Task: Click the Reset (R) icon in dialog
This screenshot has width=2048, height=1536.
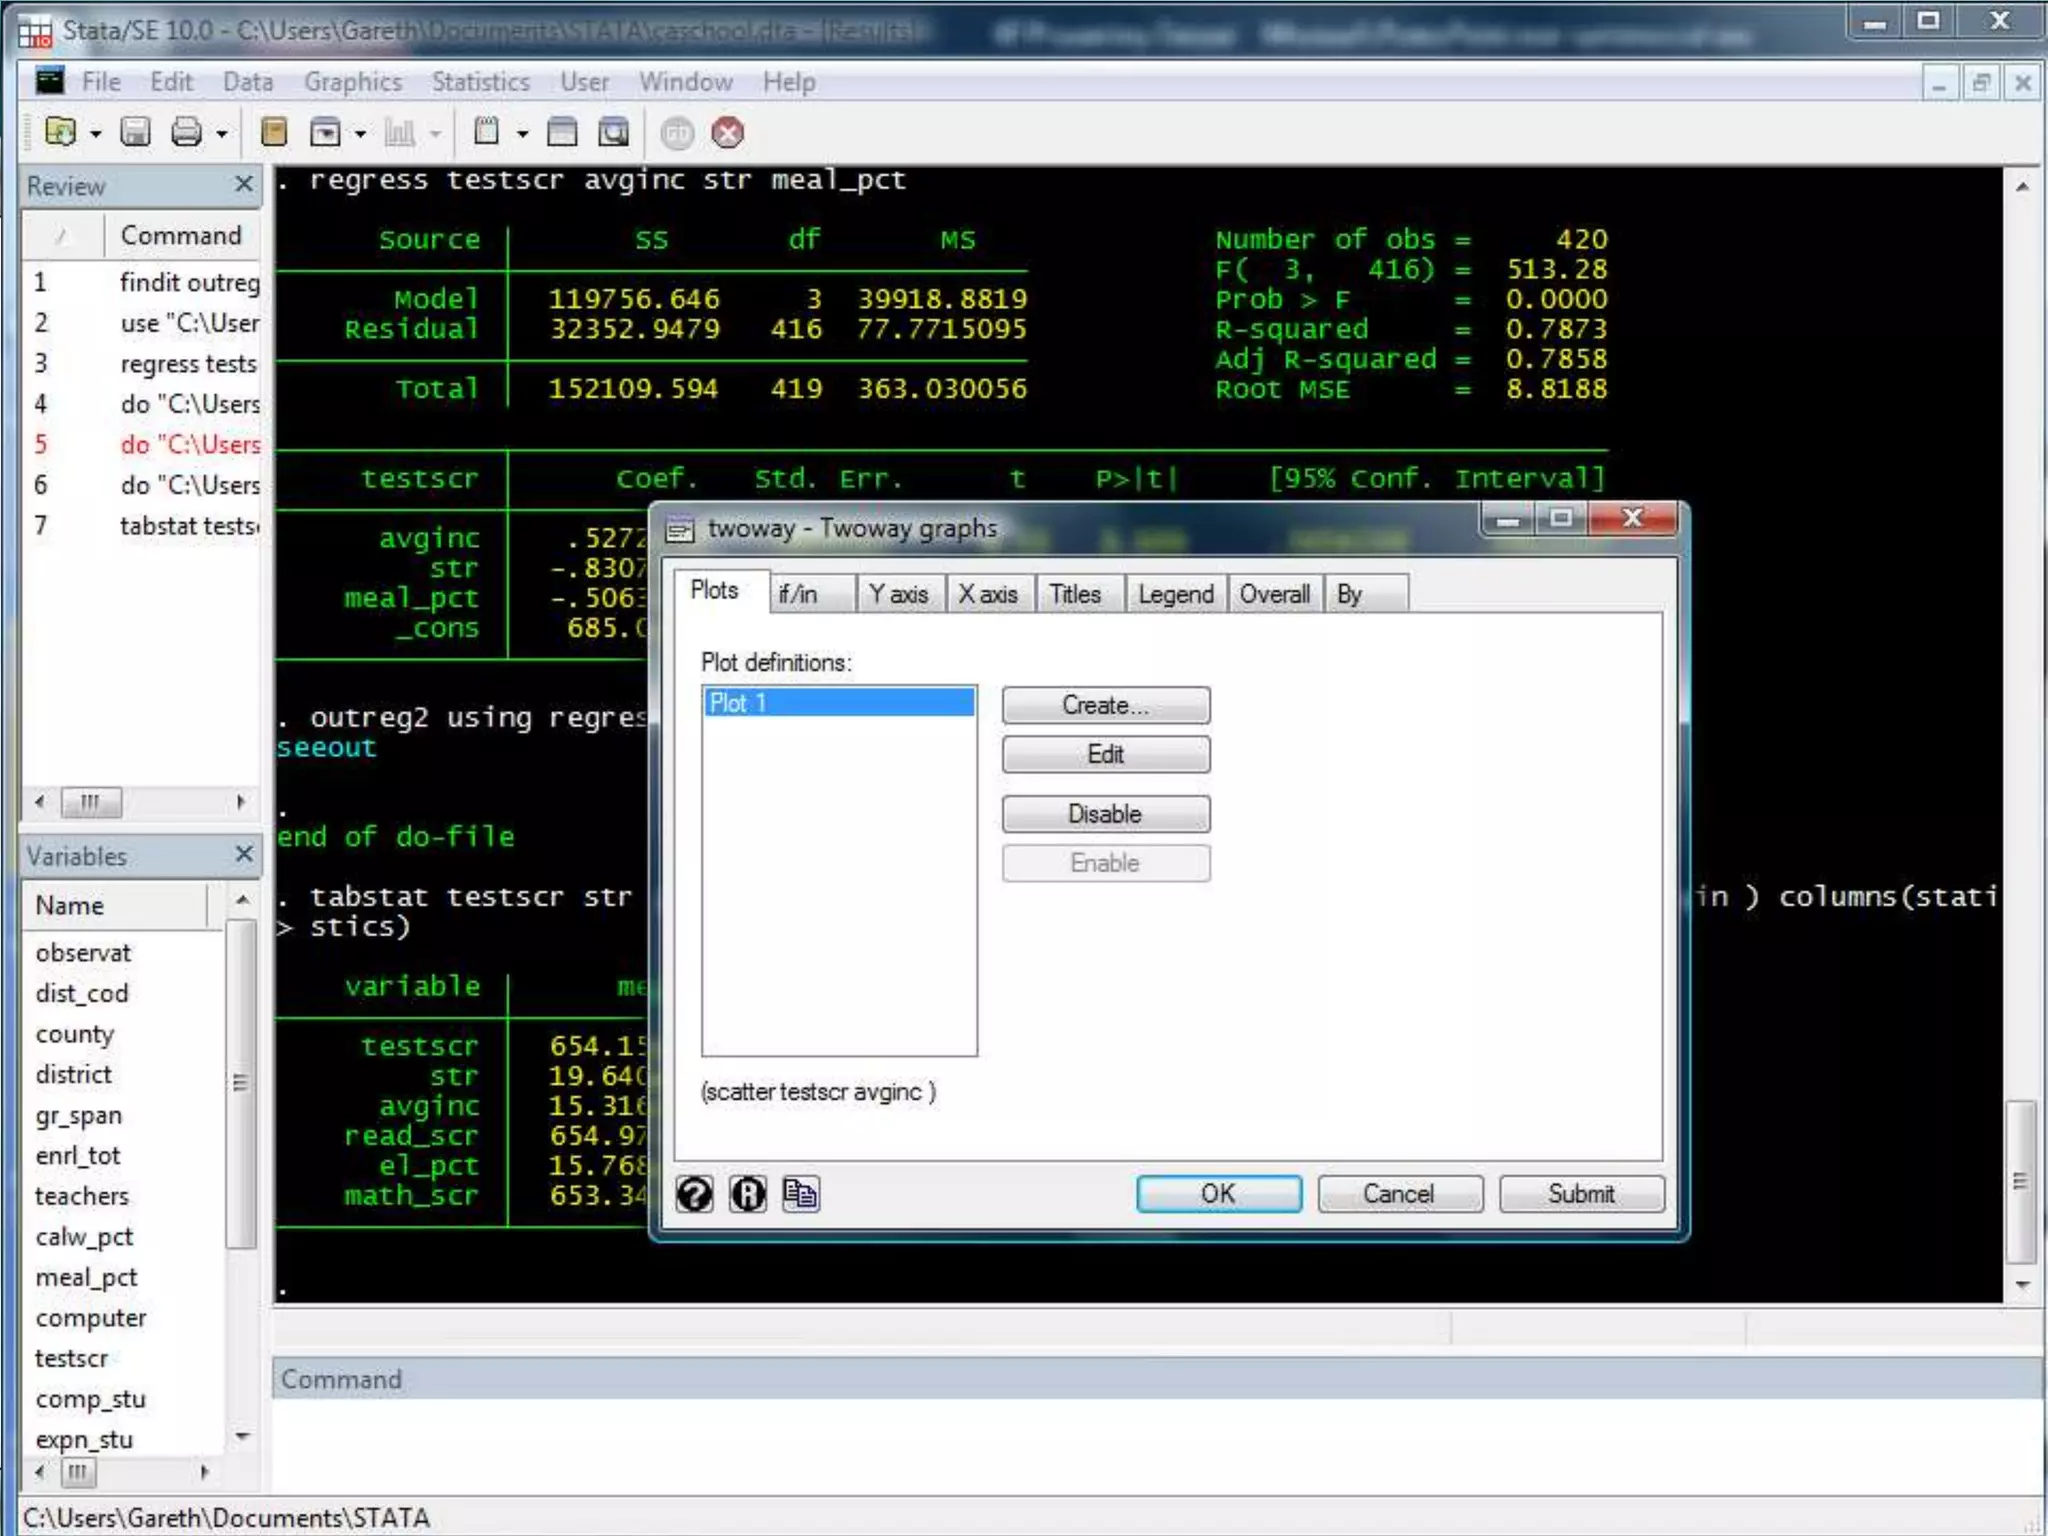Action: [x=748, y=1193]
